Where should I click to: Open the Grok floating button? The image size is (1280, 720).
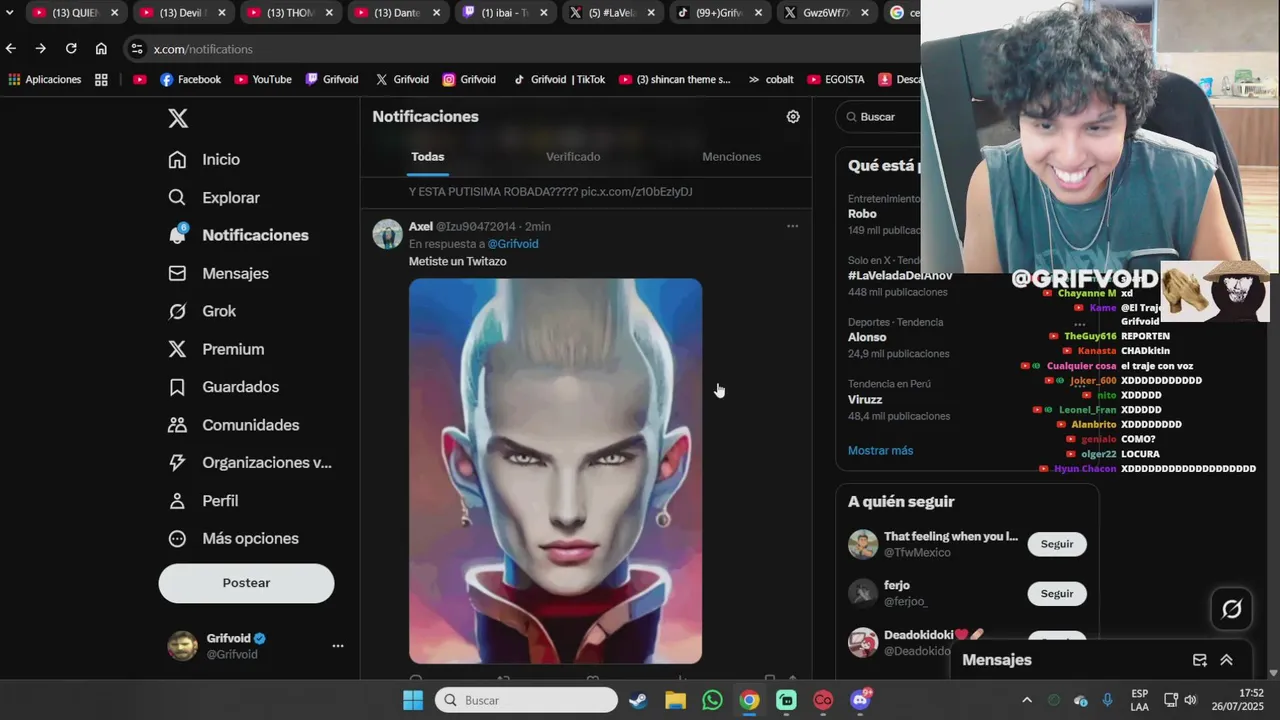click(1232, 608)
